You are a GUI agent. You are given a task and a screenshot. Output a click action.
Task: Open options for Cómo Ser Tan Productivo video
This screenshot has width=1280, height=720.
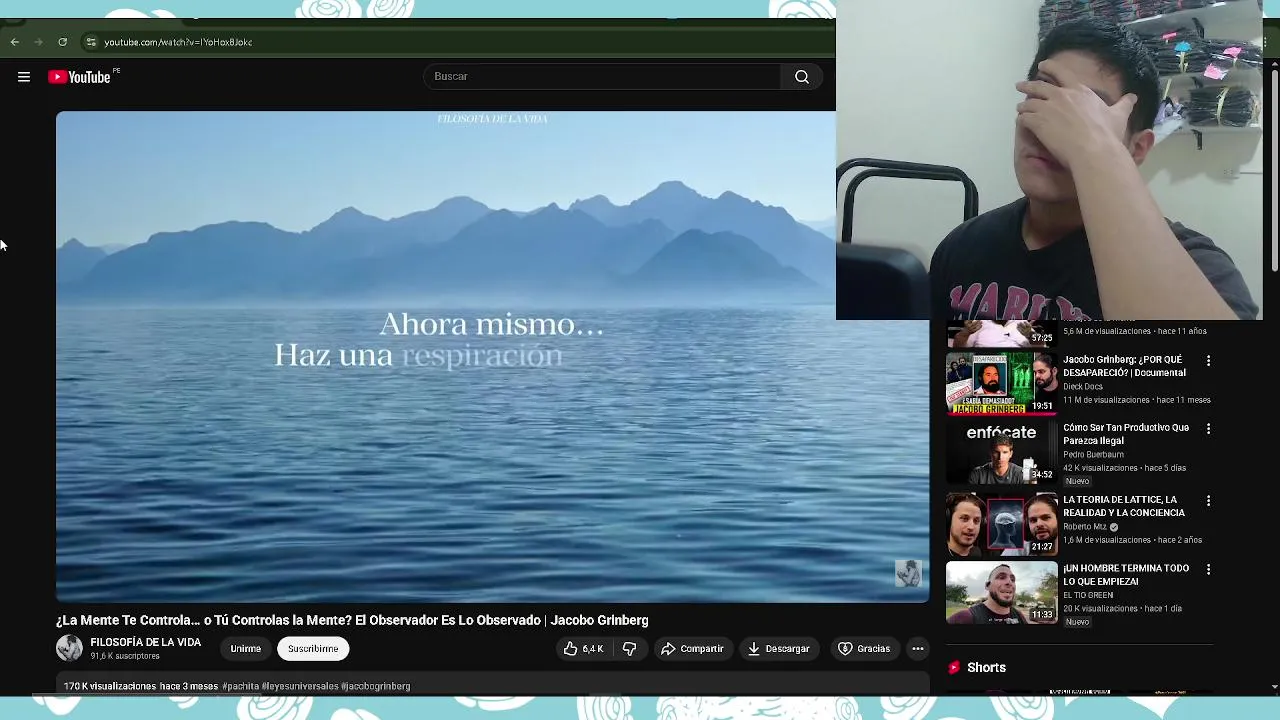pos(1208,429)
